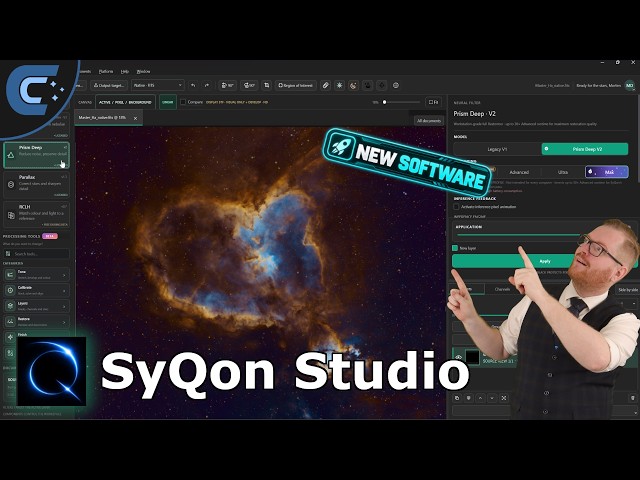
Task: Click the Parallax circle icon
Action: coord(11,184)
